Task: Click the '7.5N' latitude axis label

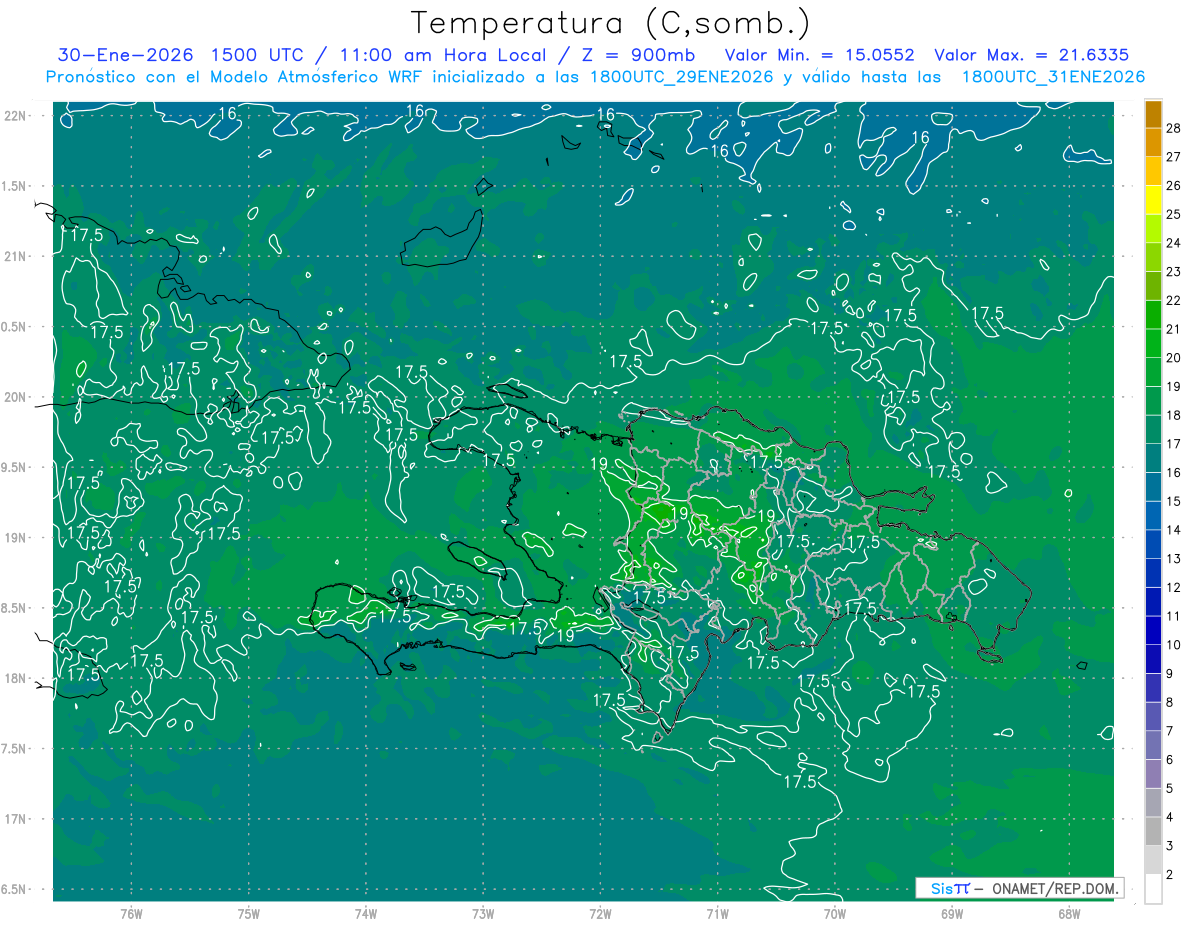Action: tap(16, 749)
